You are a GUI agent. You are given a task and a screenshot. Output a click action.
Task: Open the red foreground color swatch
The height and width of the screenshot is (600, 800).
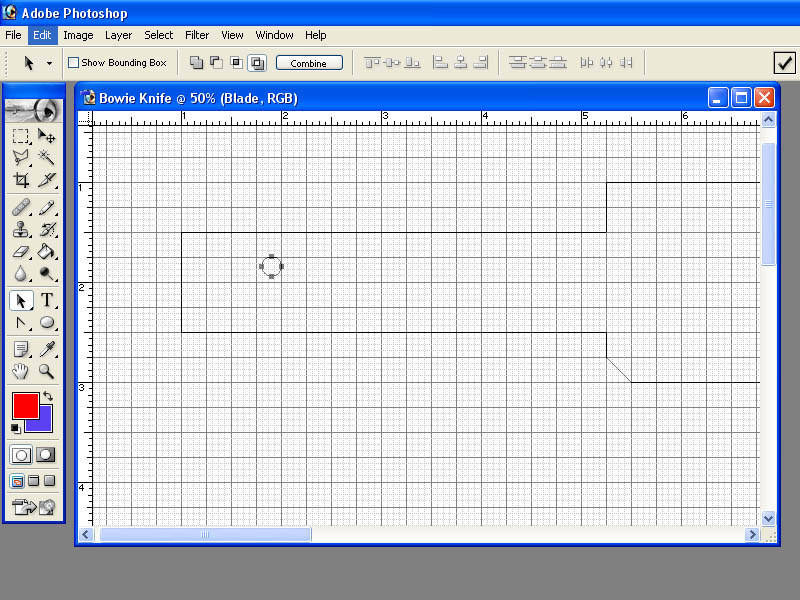[26, 406]
